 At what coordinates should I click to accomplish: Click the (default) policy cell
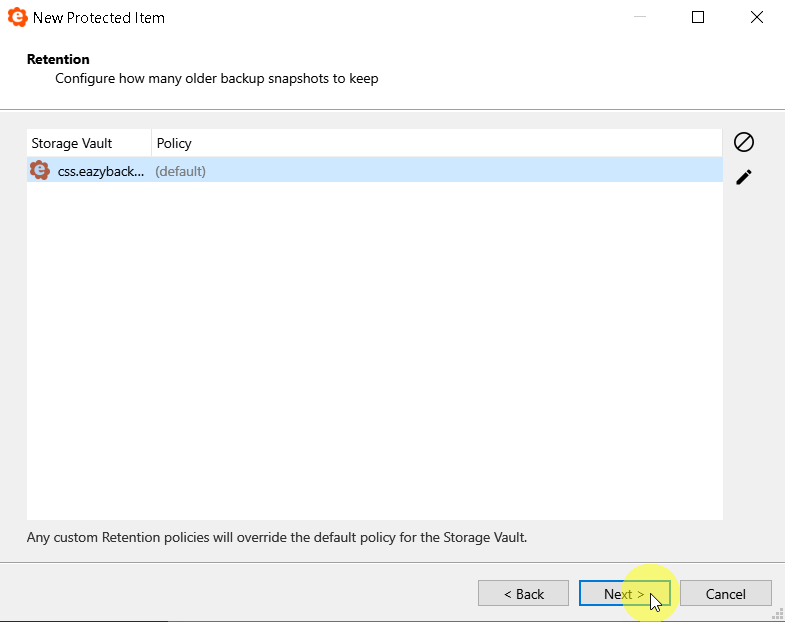point(181,171)
